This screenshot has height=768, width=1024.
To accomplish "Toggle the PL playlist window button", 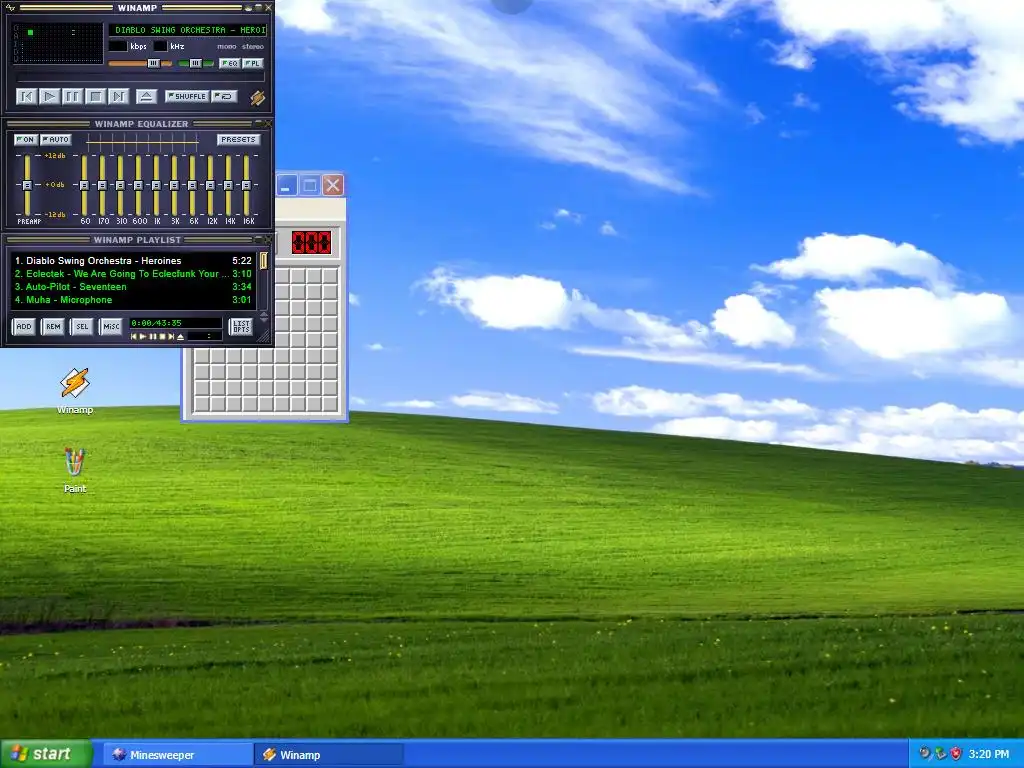I will click(x=253, y=63).
